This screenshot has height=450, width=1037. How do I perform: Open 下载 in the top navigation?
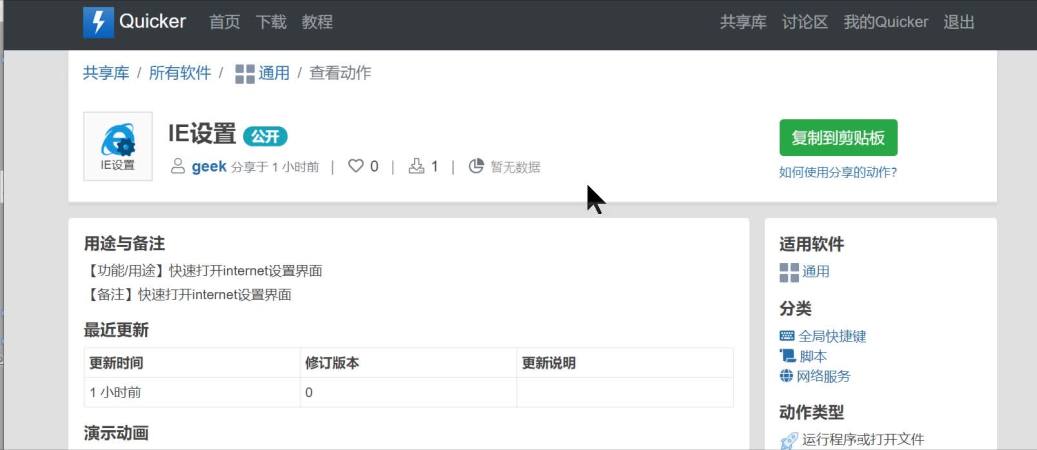tap(271, 22)
